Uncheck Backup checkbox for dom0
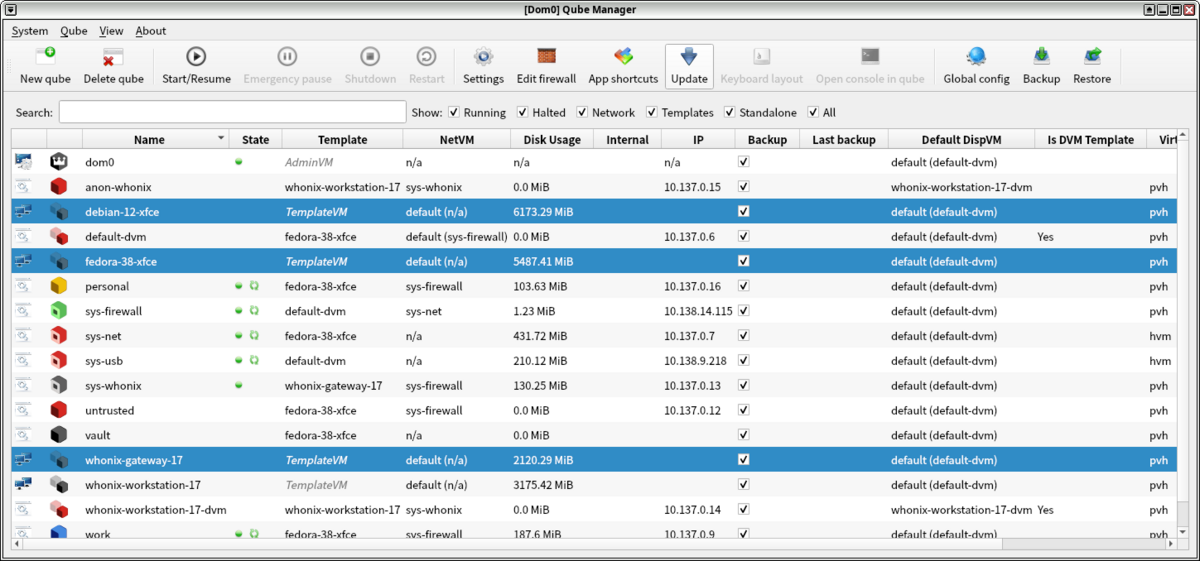Viewport: 1200px width, 561px height. click(x=743, y=161)
